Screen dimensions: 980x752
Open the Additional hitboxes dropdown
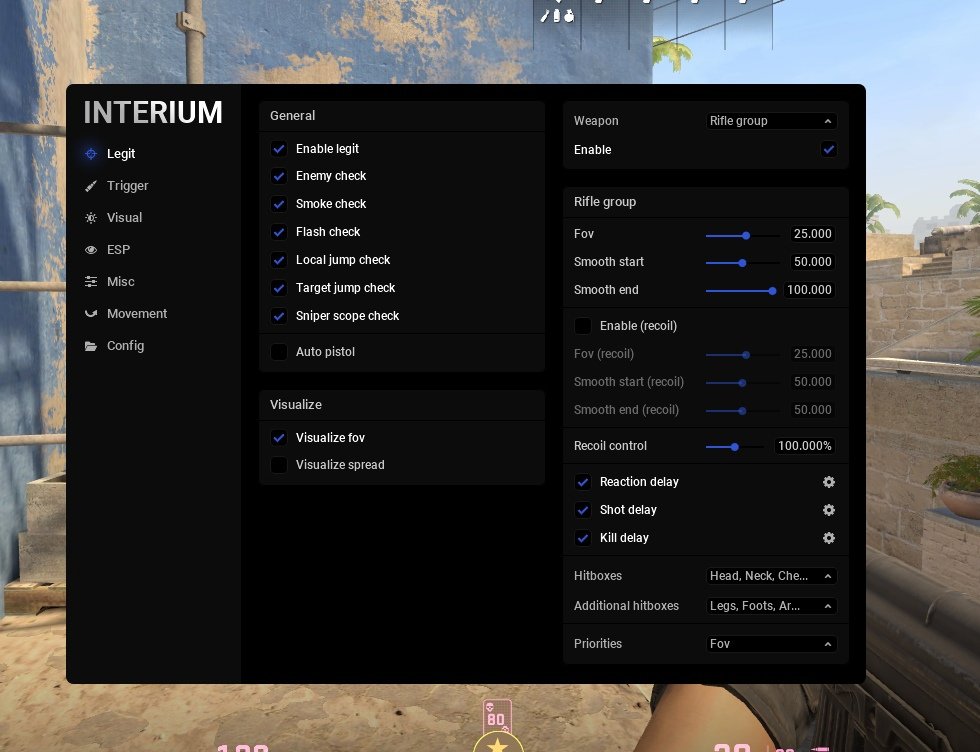771,606
